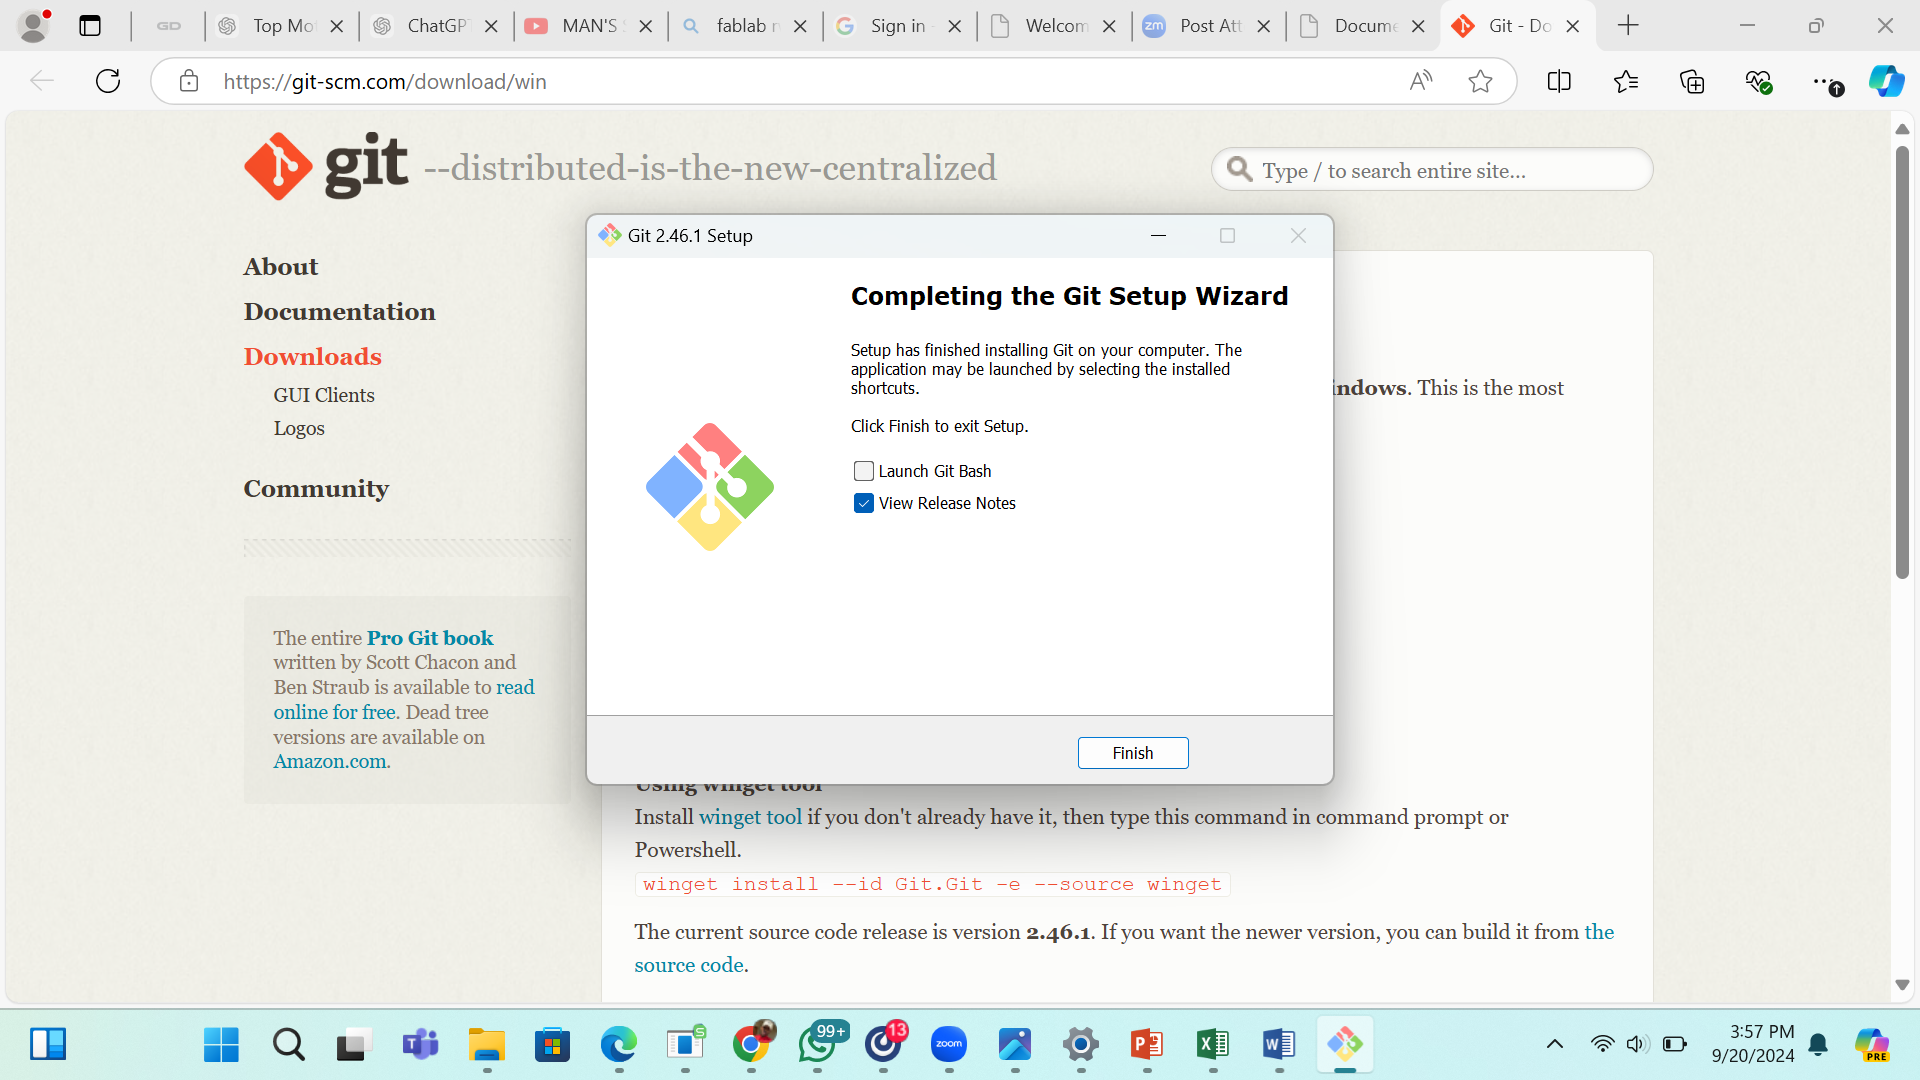Open the Settings gear in taskbar
Image resolution: width=1920 pixels, height=1080 pixels.
click(1081, 1045)
